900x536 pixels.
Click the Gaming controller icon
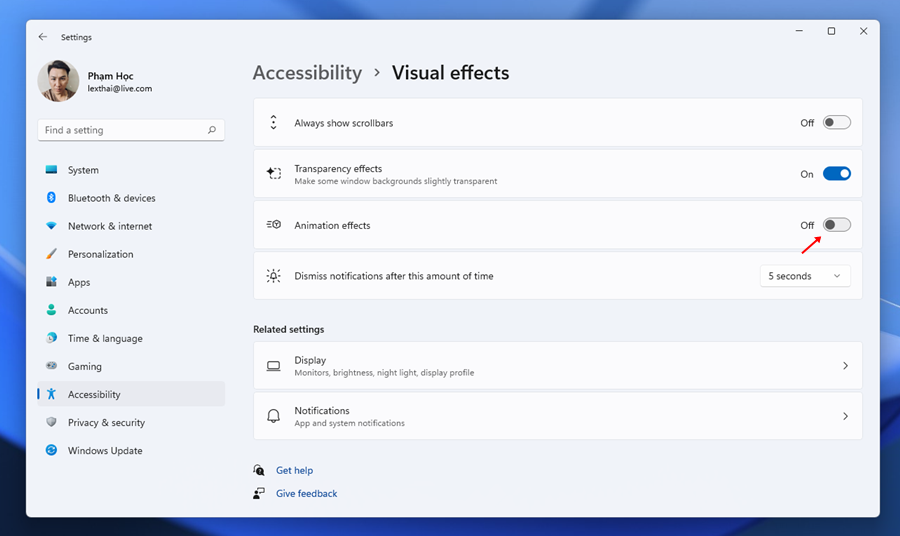[51, 366]
